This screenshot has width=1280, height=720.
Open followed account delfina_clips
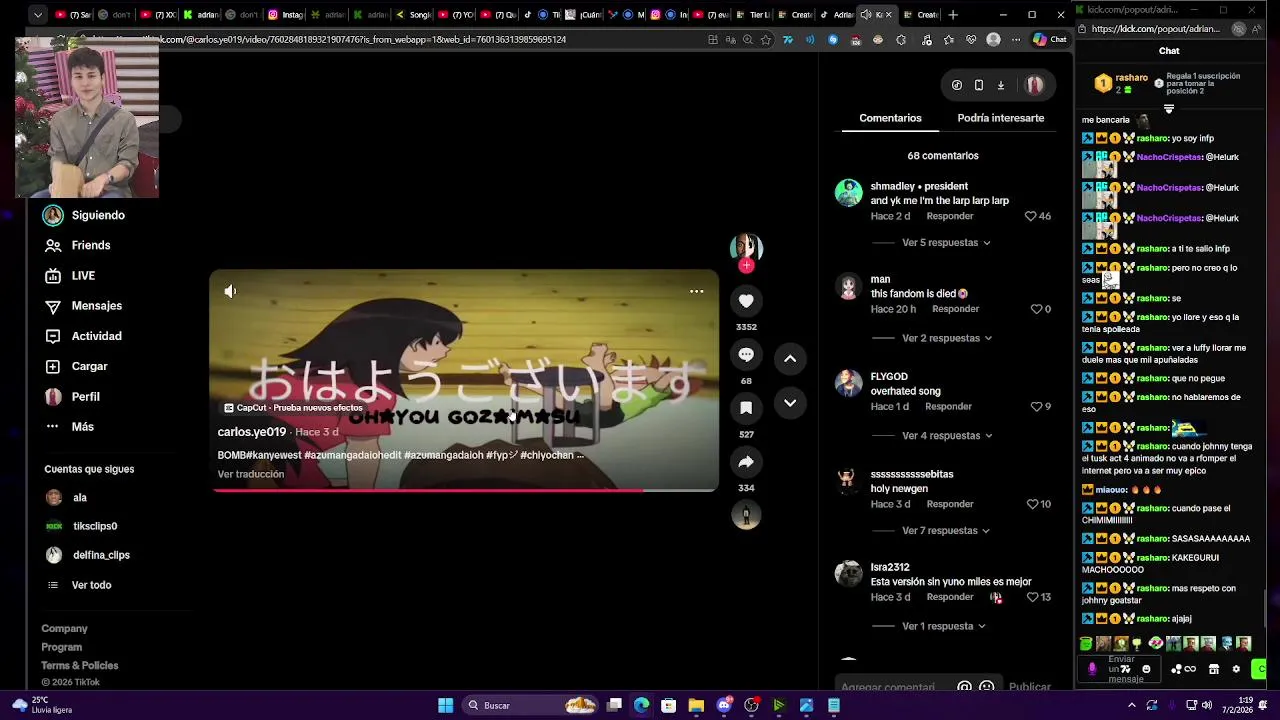click(88, 555)
